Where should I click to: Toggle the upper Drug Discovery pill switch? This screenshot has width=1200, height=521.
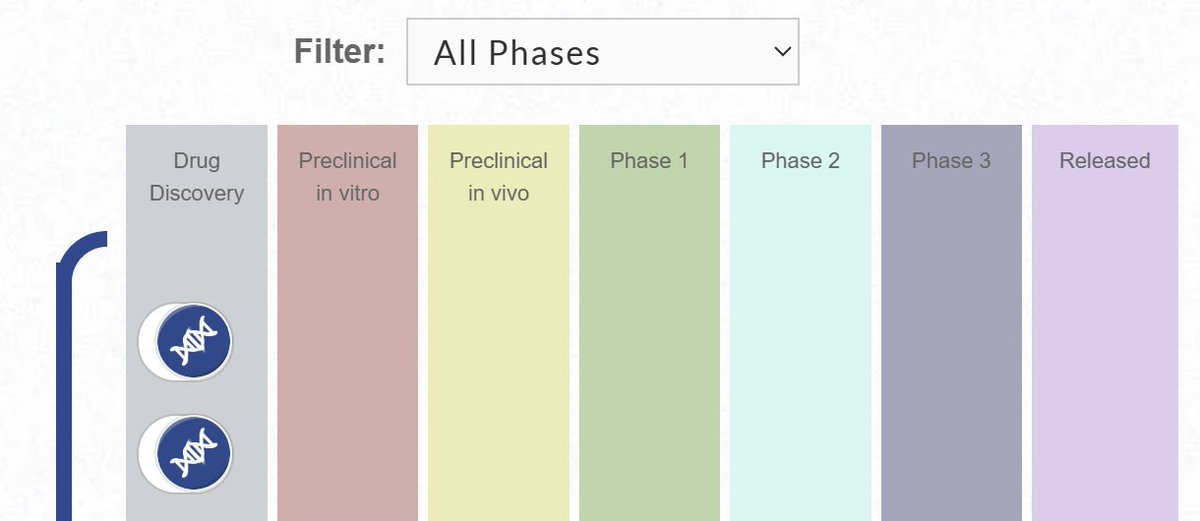pyautogui.click(x=185, y=343)
